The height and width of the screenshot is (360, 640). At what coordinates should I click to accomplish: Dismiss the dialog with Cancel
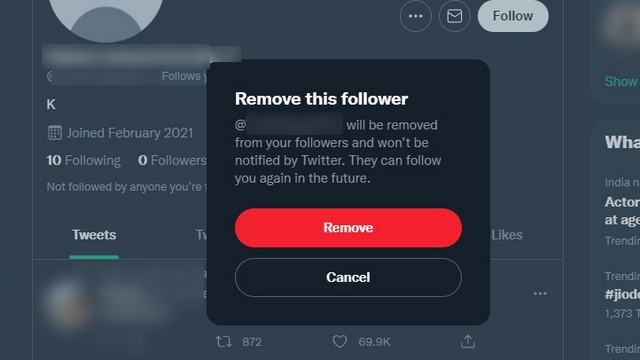coord(348,278)
